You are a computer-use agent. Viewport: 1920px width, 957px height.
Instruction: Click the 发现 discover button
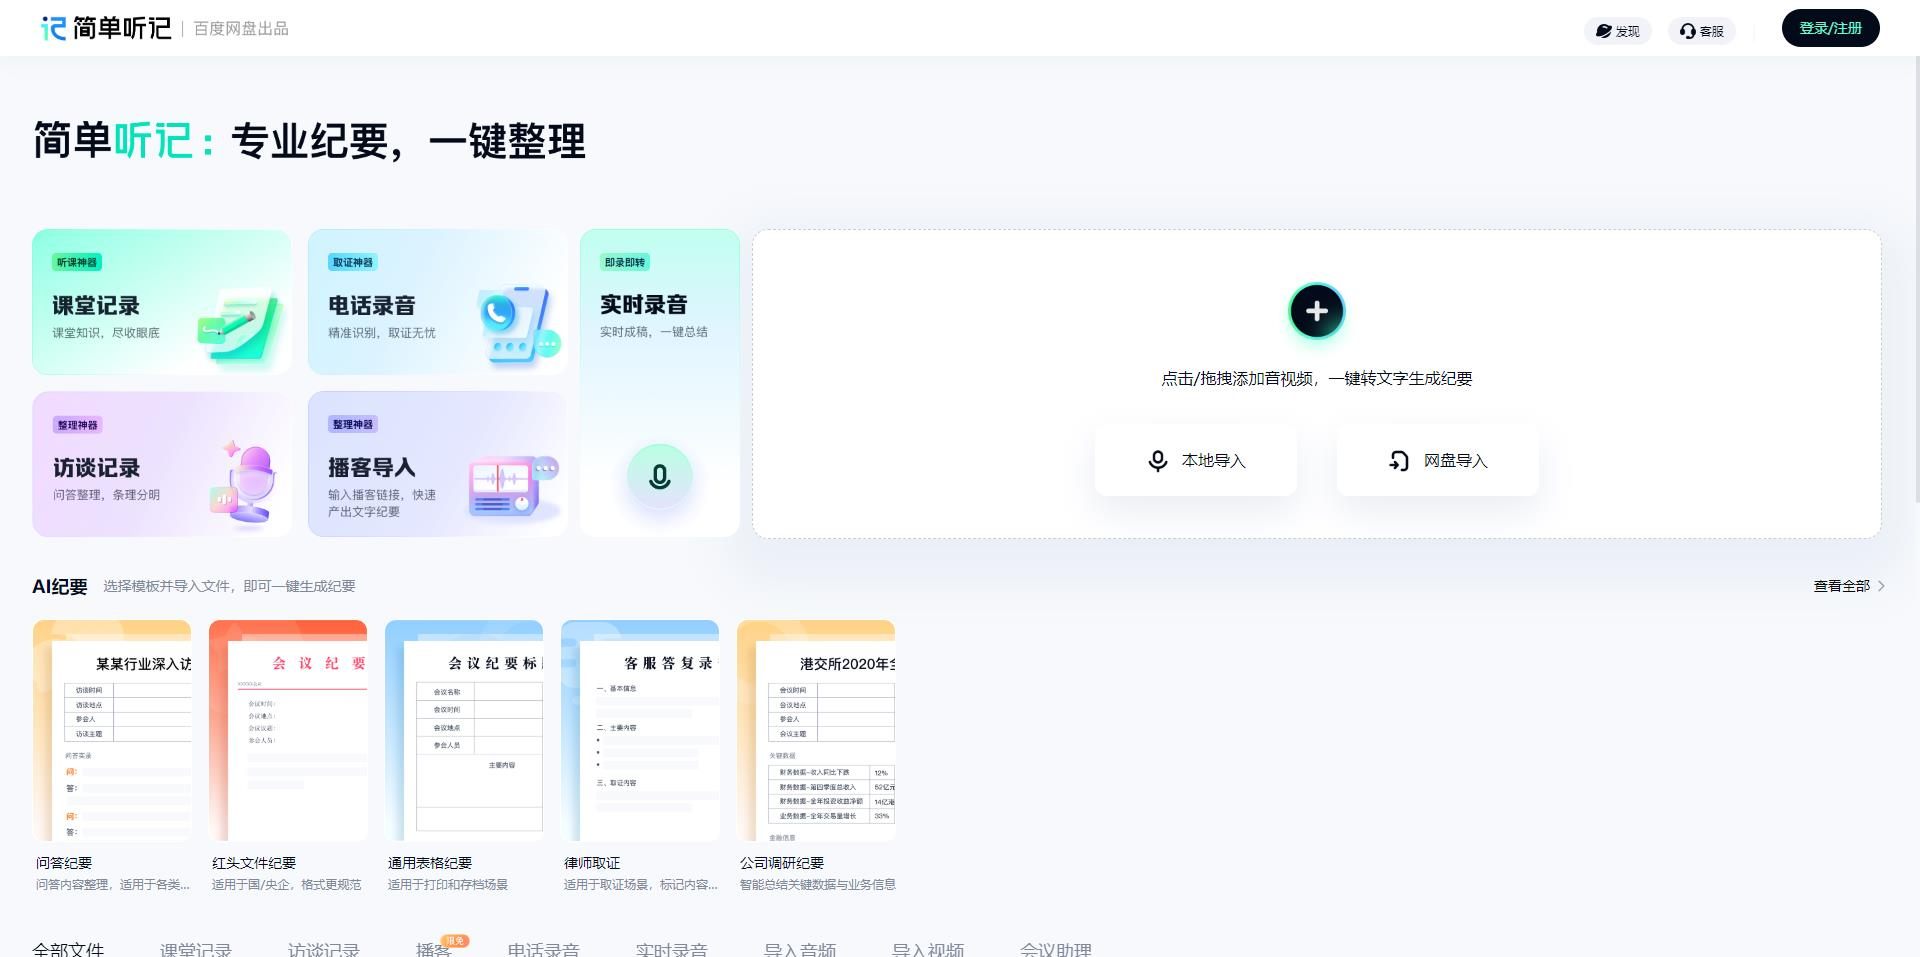(1617, 31)
